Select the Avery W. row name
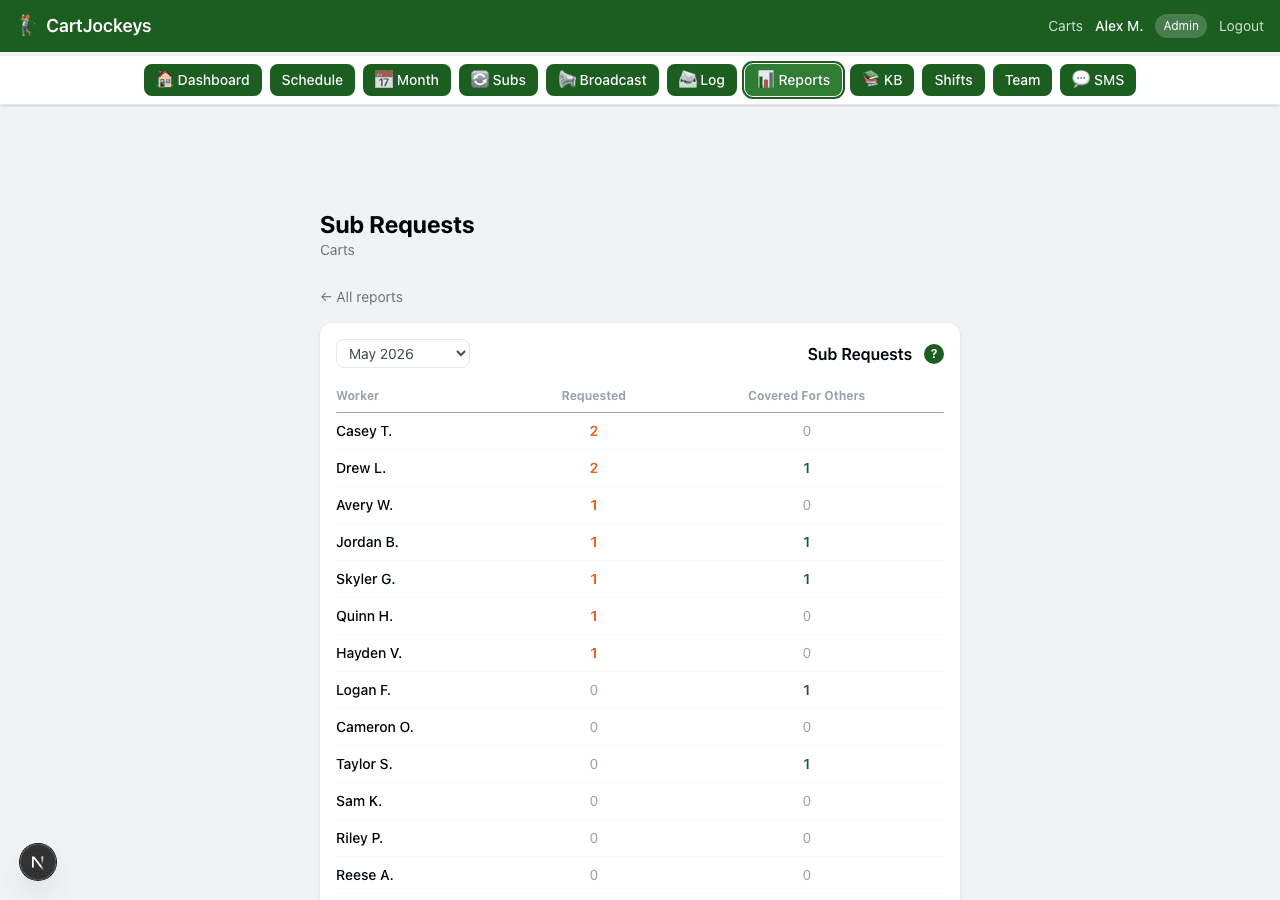The width and height of the screenshot is (1280, 900). (364, 505)
